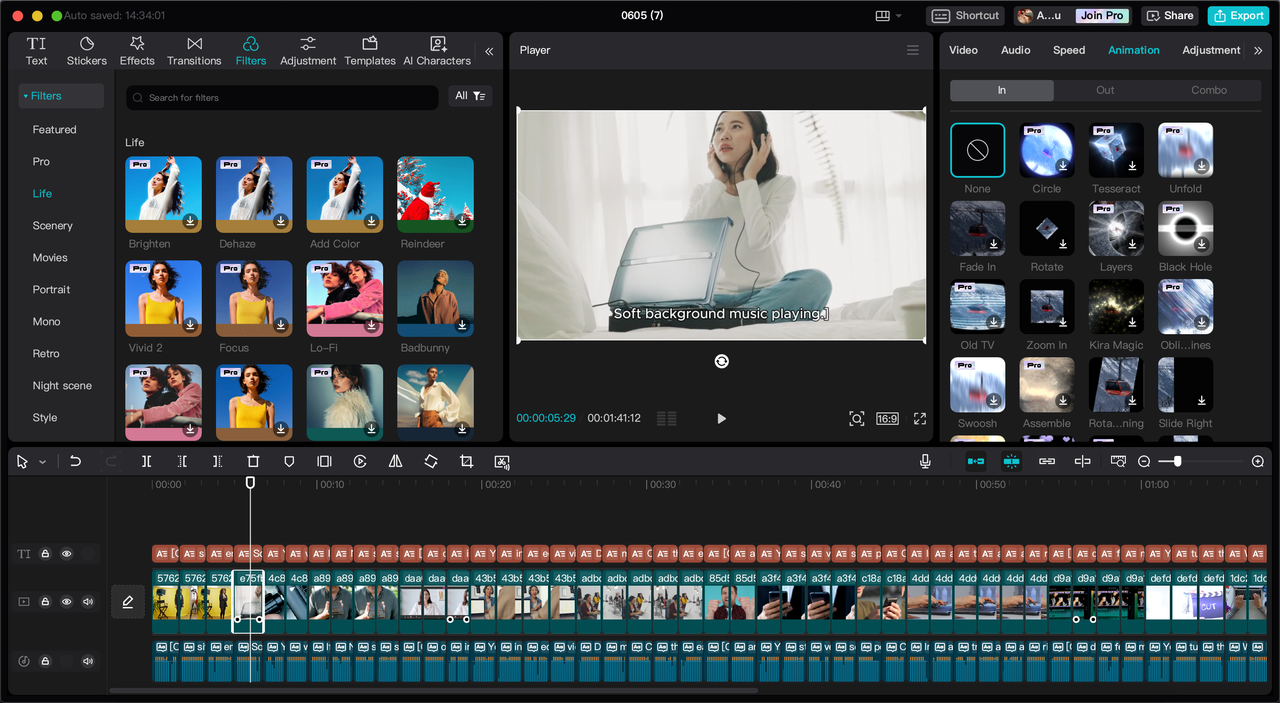Click the pencil cover edit button
The image size is (1280, 703).
(x=128, y=602)
